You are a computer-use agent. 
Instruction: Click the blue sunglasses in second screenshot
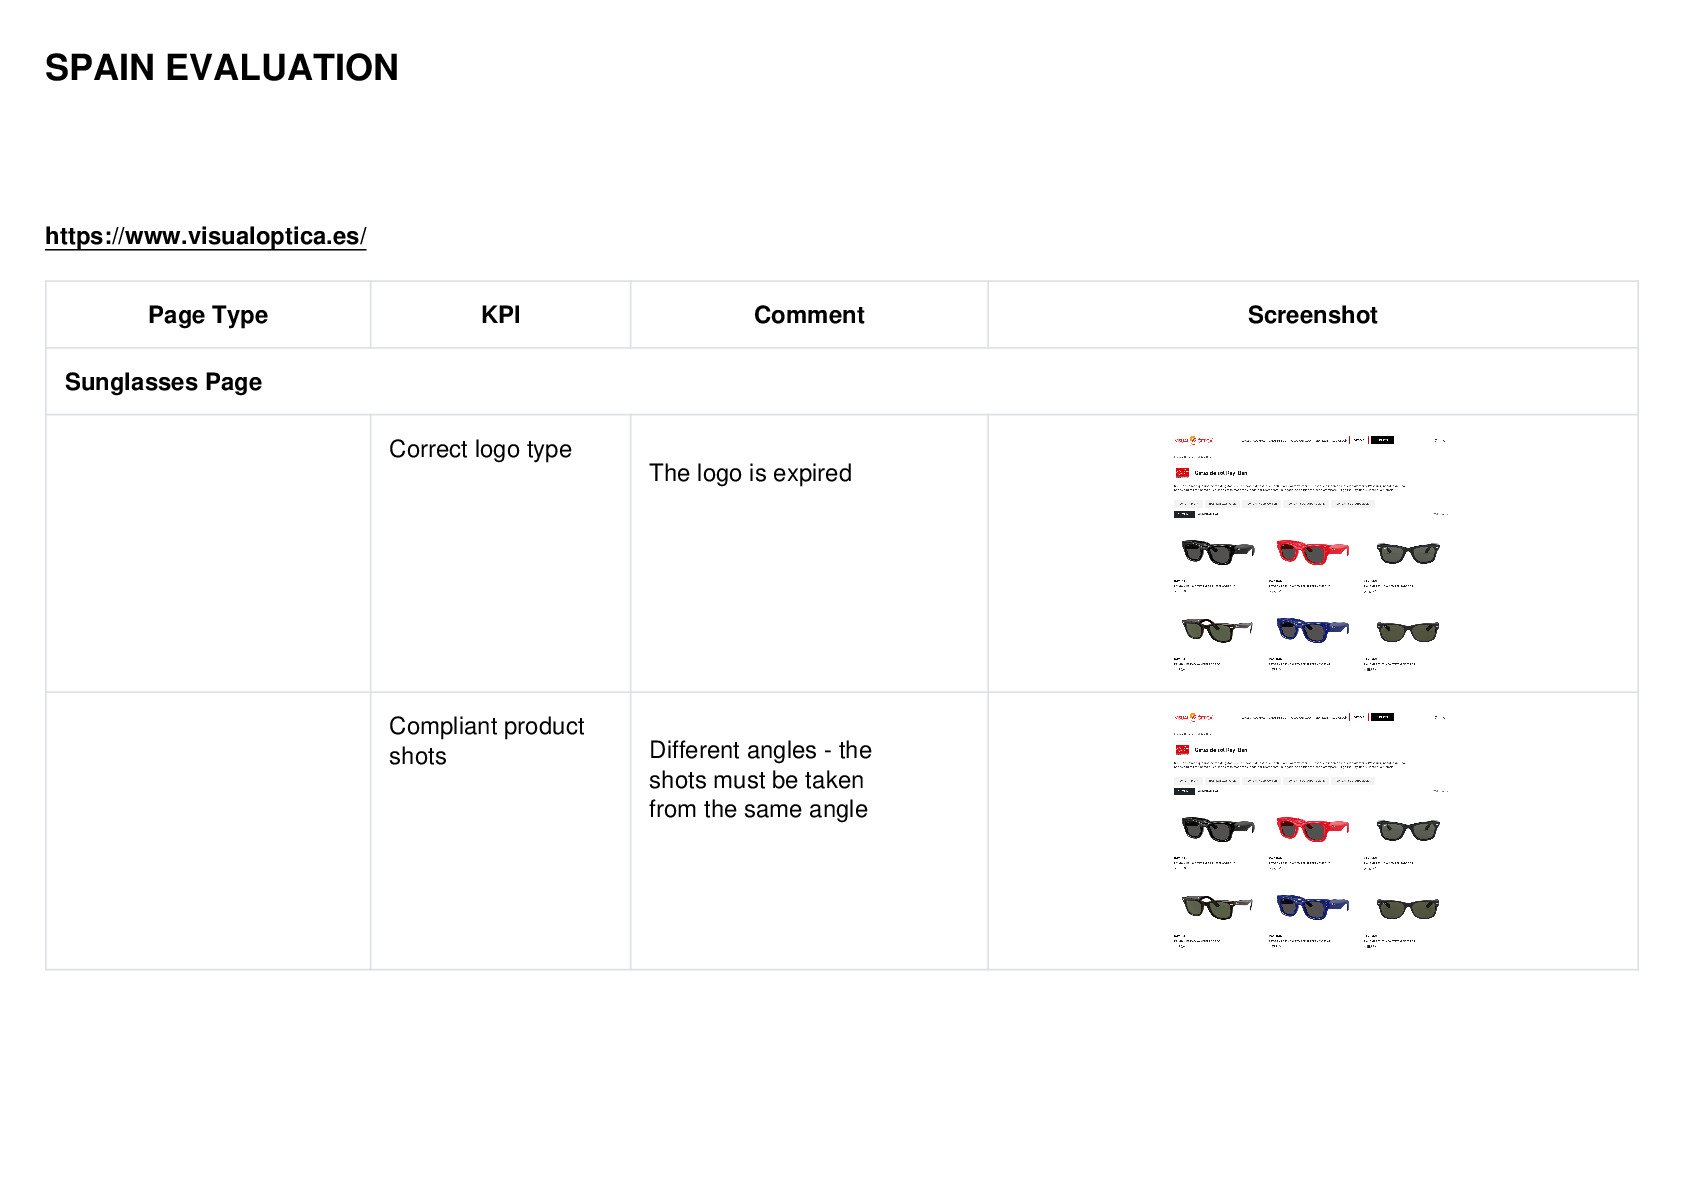(1312, 906)
